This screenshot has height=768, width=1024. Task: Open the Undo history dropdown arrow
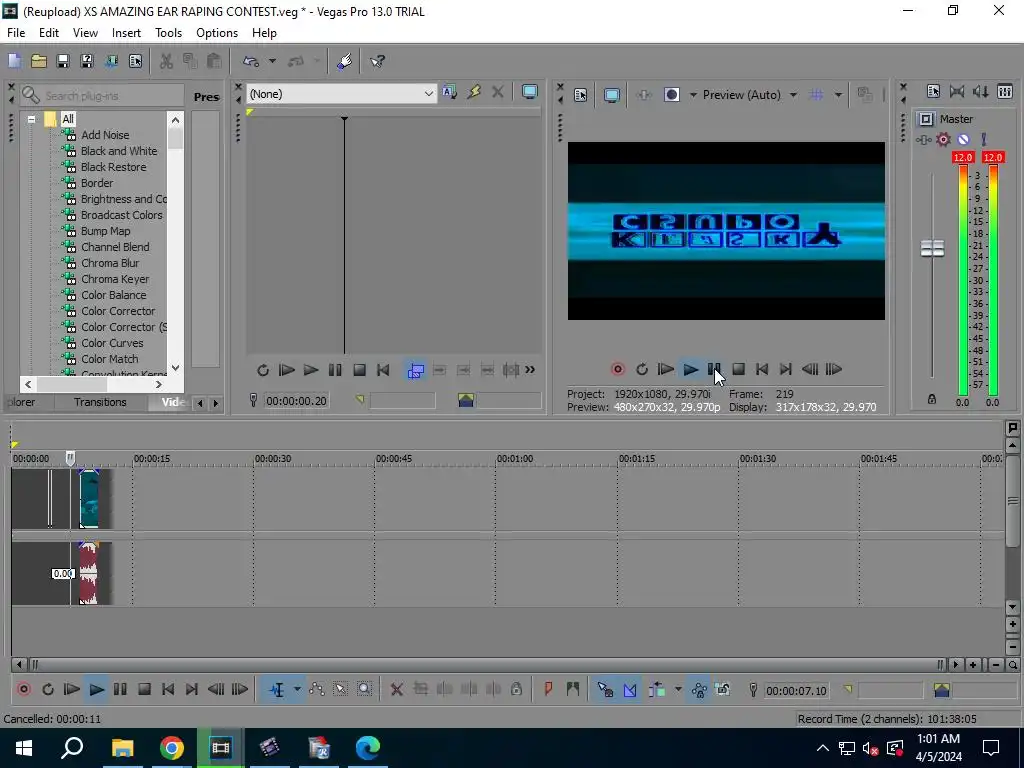(x=272, y=61)
